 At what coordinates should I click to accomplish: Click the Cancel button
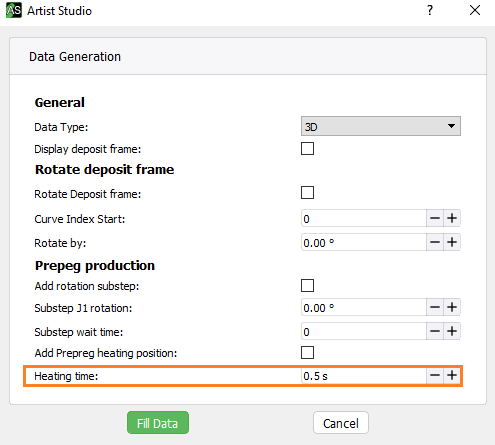pyautogui.click(x=341, y=423)
